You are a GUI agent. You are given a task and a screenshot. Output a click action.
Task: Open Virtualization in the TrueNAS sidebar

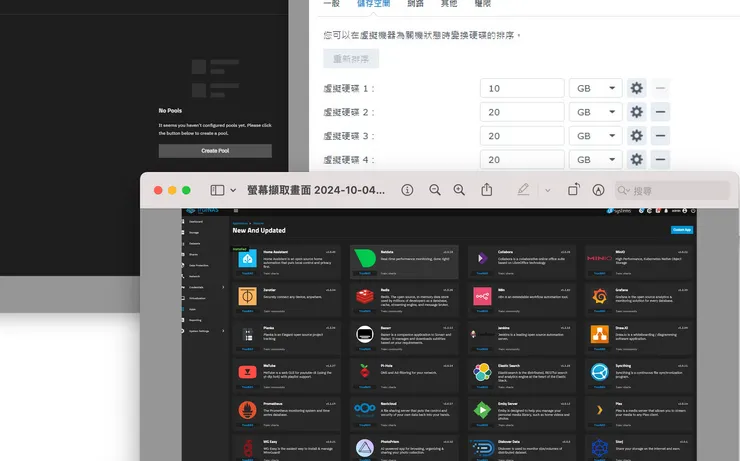pyautogui.click(x=197, y=298)
